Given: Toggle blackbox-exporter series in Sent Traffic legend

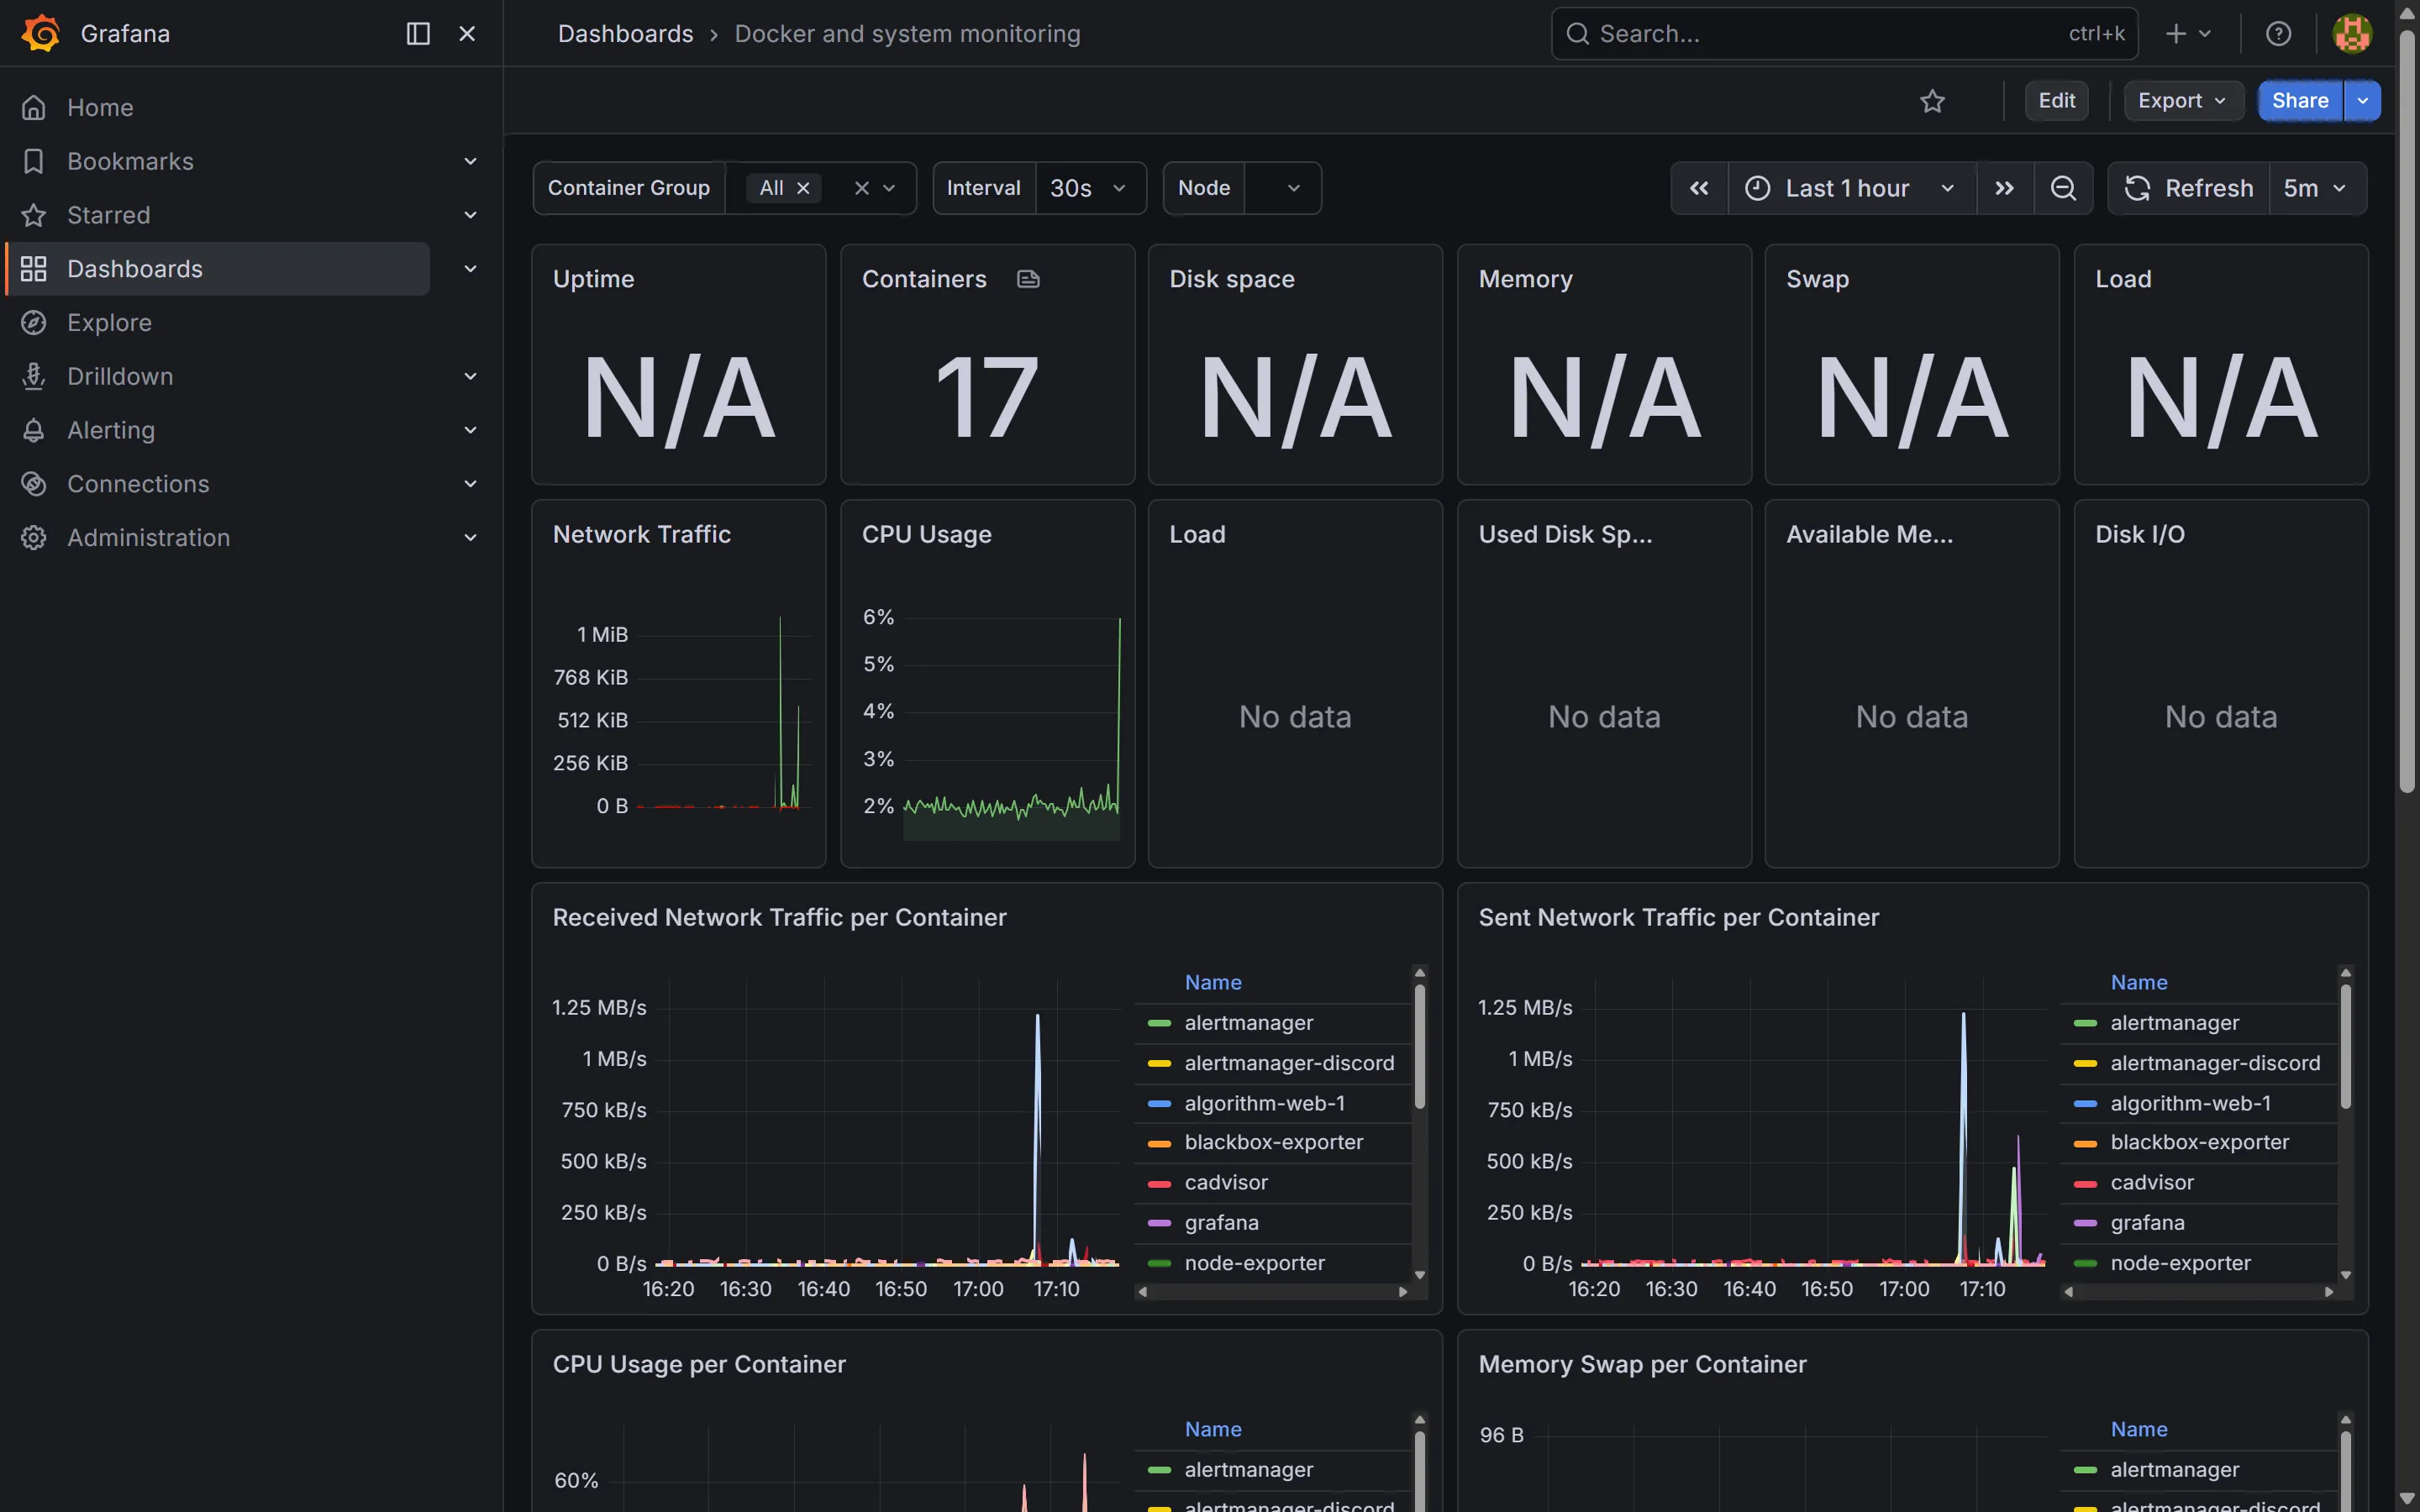Looking at the screenshot, I should 2199,1142.
